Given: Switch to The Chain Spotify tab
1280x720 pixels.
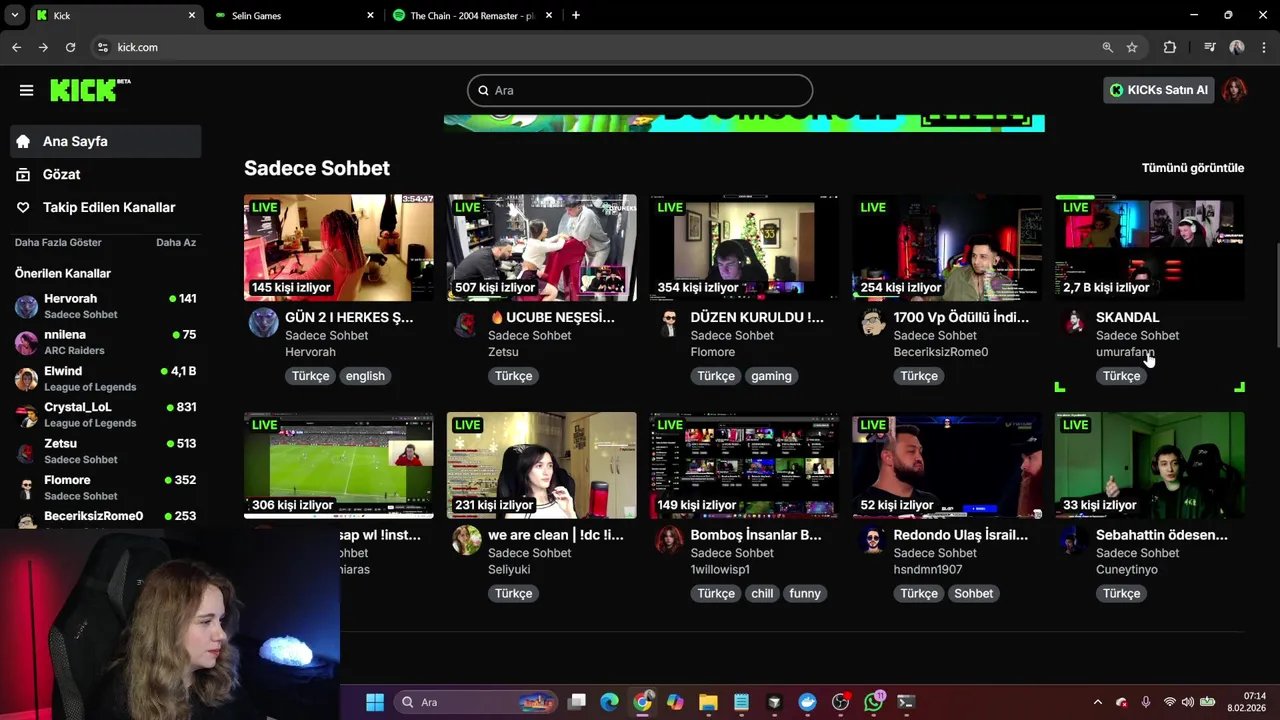Looking at the screenshot, I should click(x=472, y=15).
